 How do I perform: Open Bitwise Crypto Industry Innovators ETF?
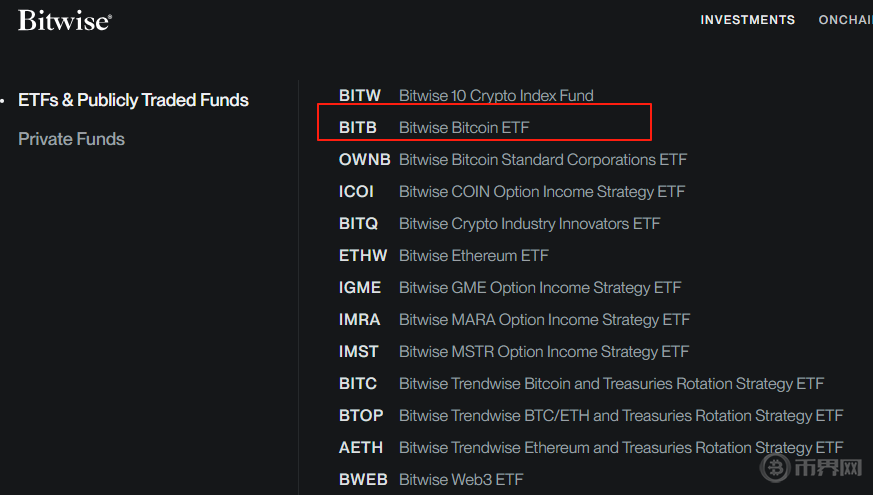[x=530, y=224]
